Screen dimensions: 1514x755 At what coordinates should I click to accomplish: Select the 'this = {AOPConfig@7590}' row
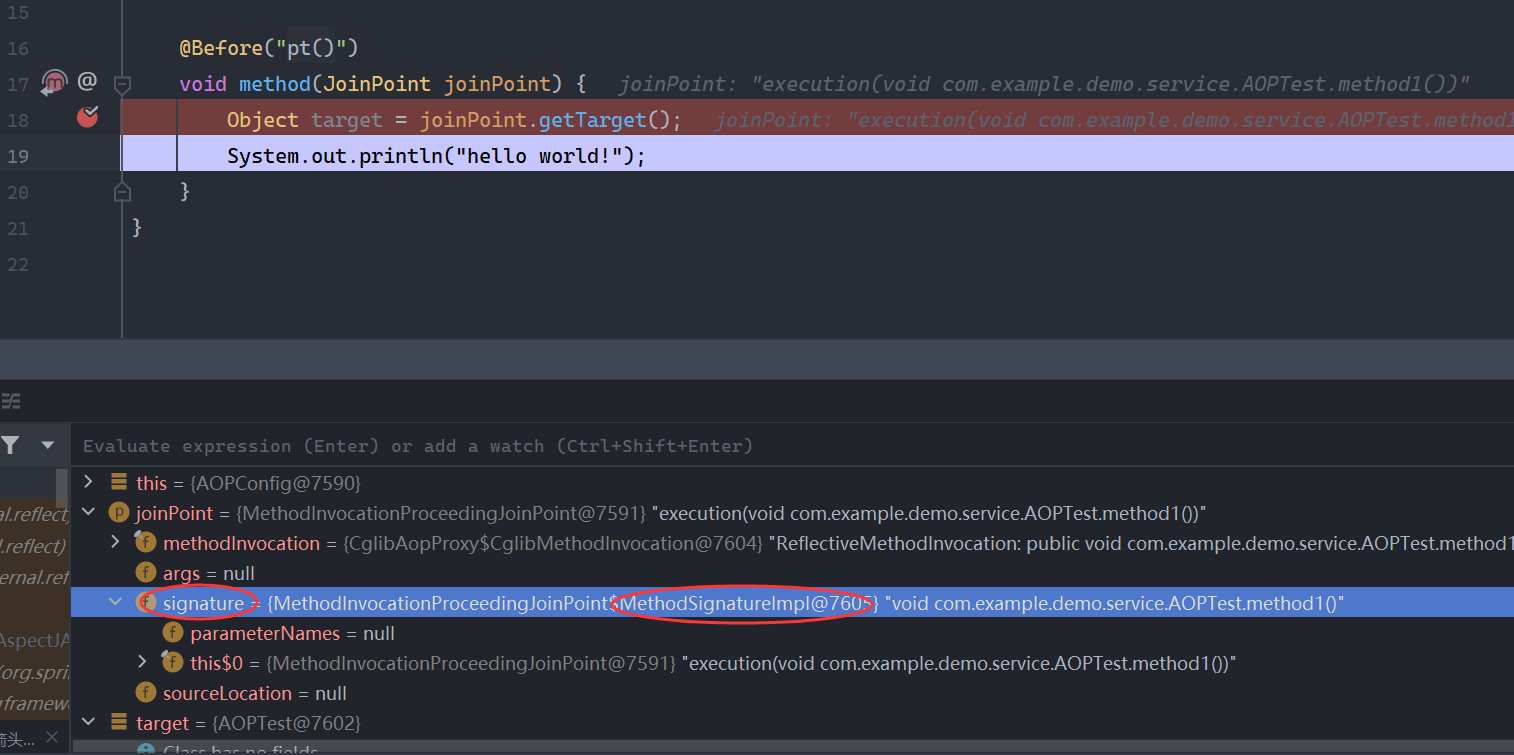tap(248, 483)
